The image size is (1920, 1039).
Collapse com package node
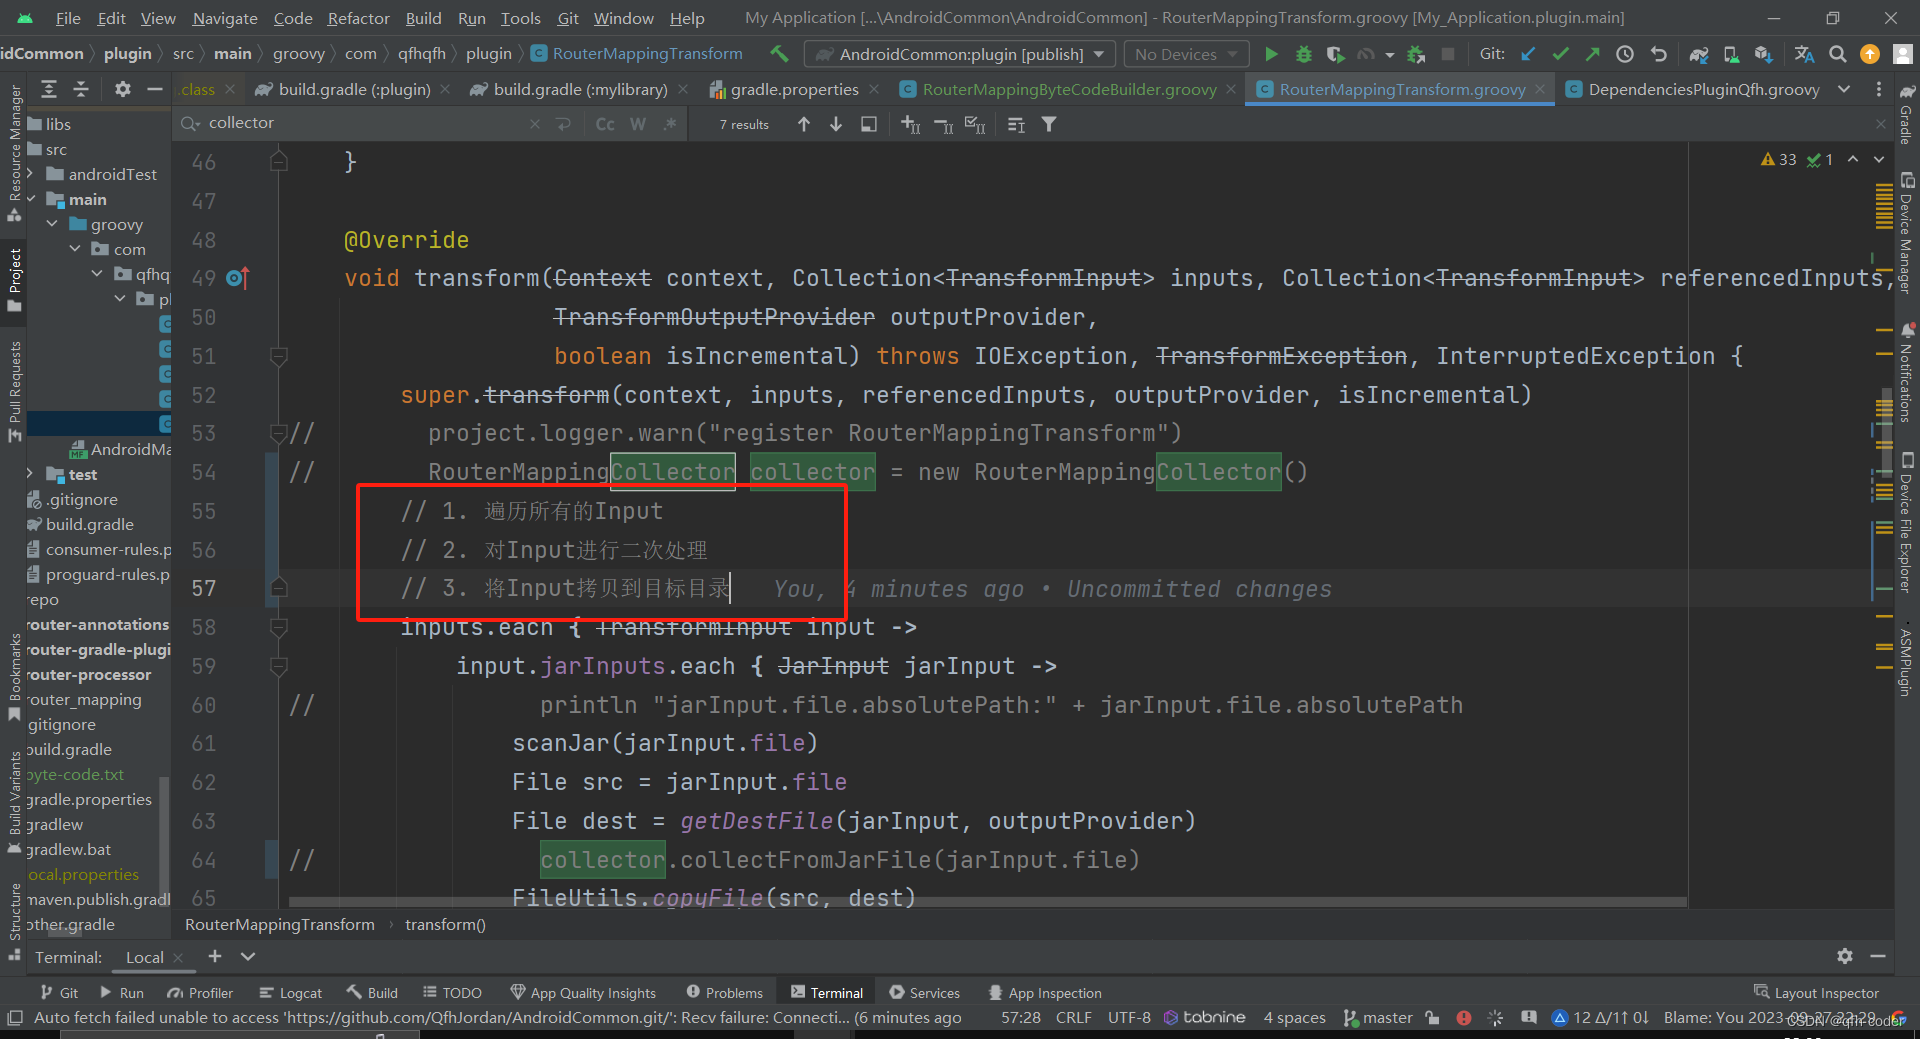(x=75, y=249)
